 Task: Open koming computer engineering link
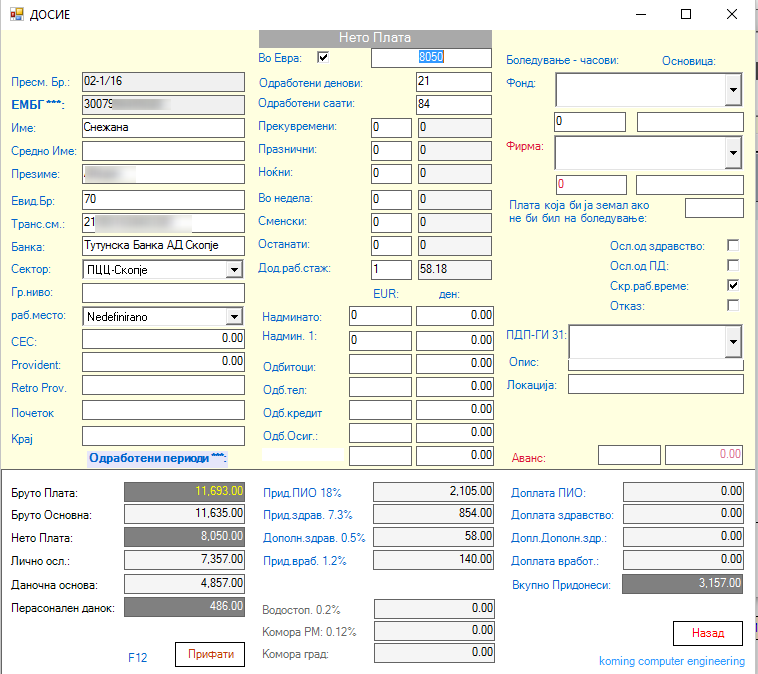point(671,661)
